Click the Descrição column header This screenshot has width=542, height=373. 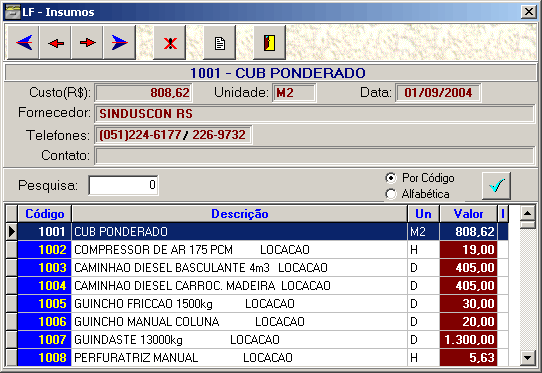pos(240,214)
